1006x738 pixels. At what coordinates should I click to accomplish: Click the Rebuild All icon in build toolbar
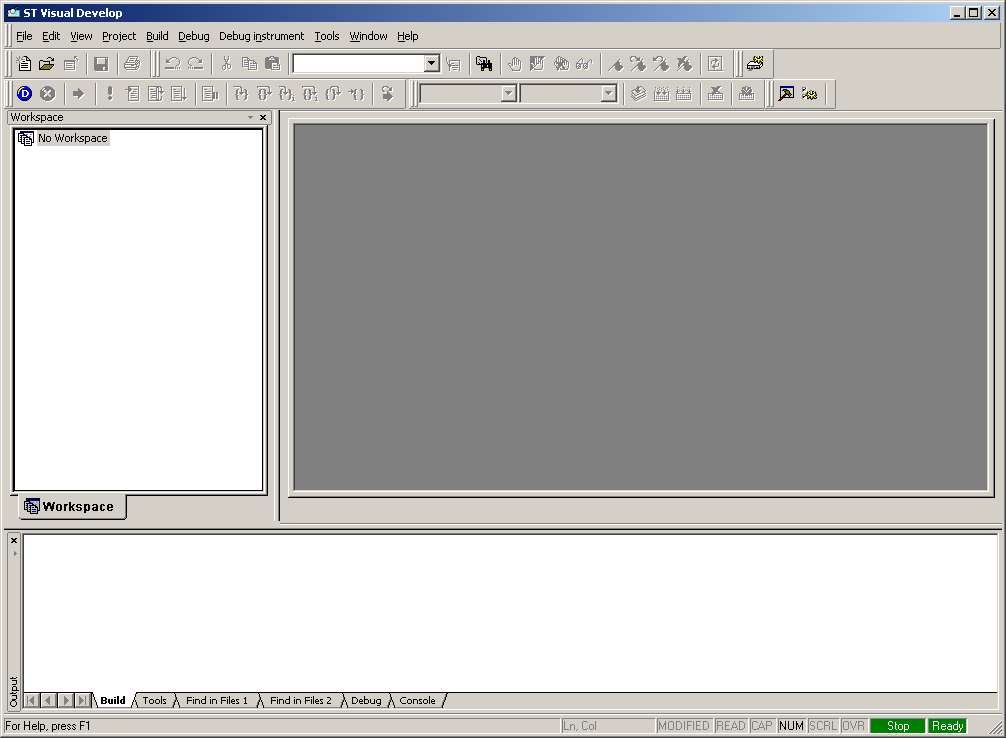coord(684,94)
